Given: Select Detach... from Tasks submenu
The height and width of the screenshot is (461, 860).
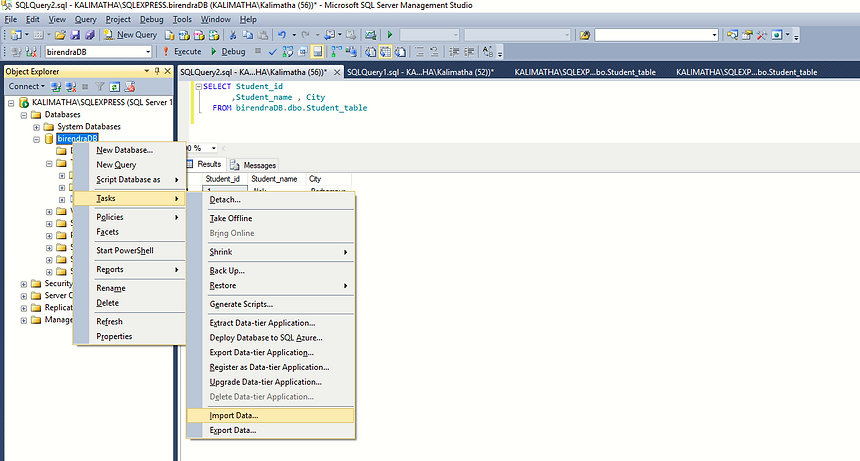Looking at the screenshot, I should 270,200.
